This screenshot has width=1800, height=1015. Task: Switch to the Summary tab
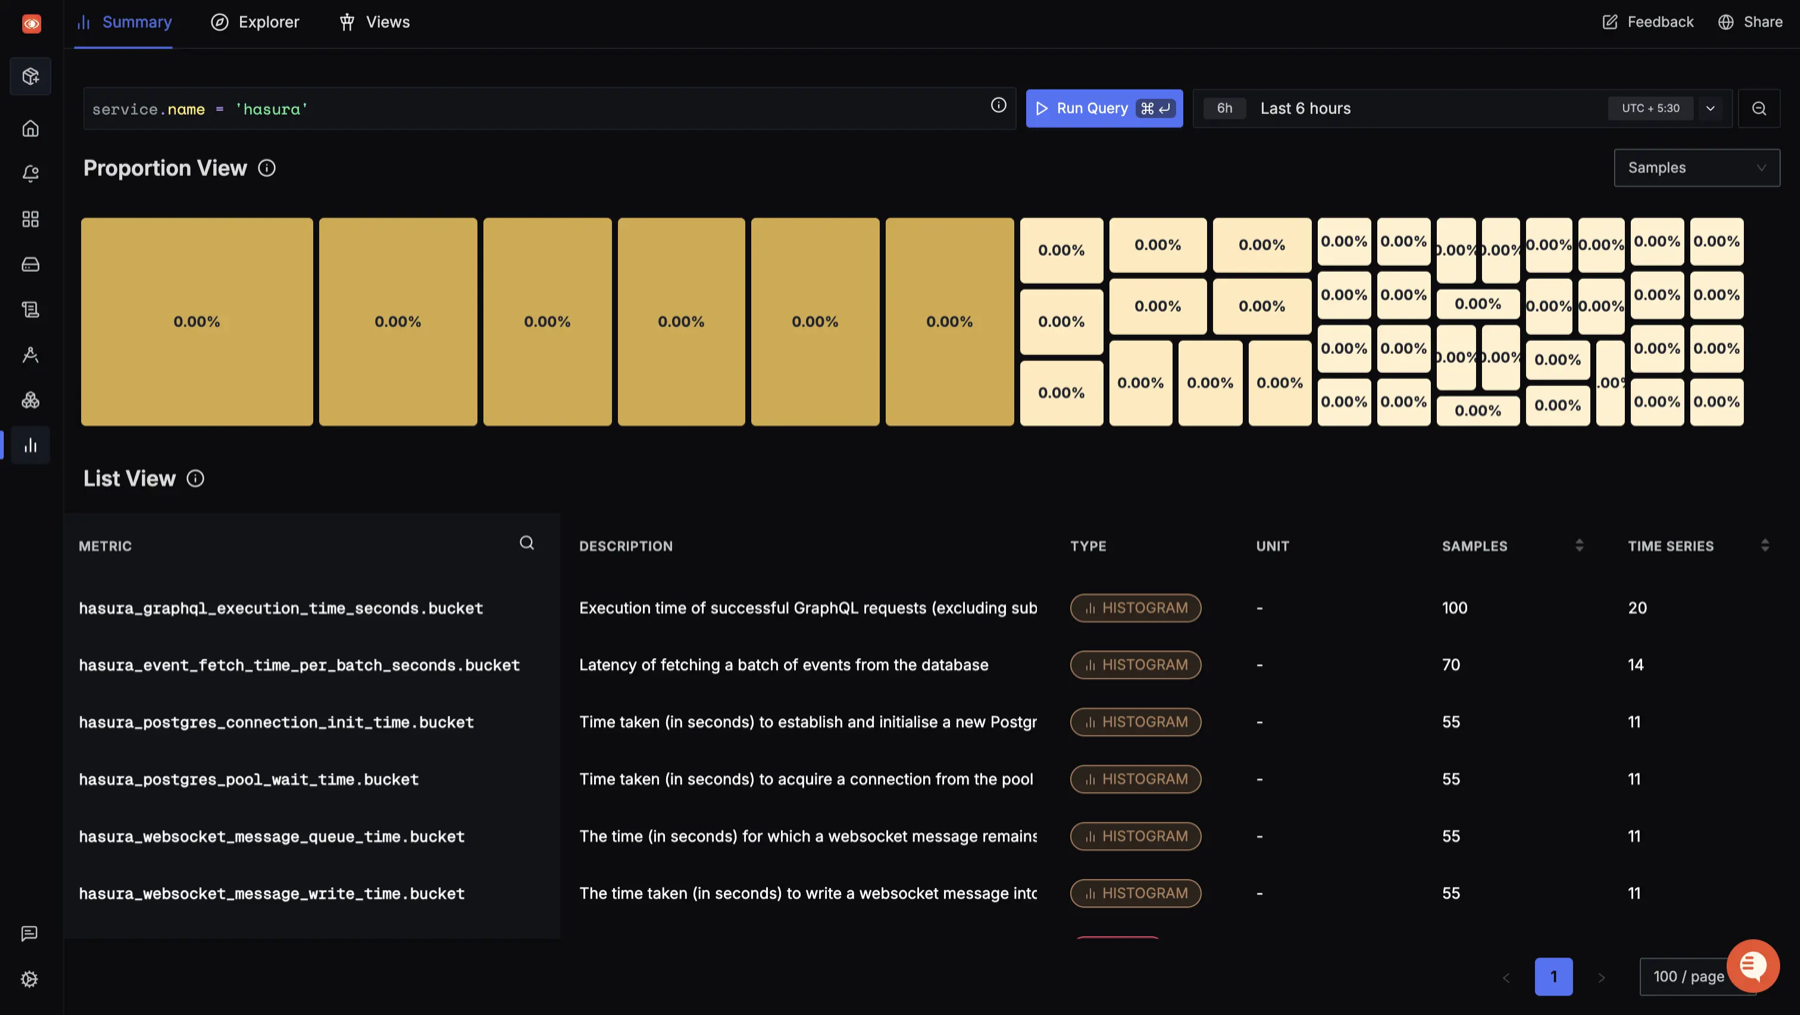(x=124, y=22)
